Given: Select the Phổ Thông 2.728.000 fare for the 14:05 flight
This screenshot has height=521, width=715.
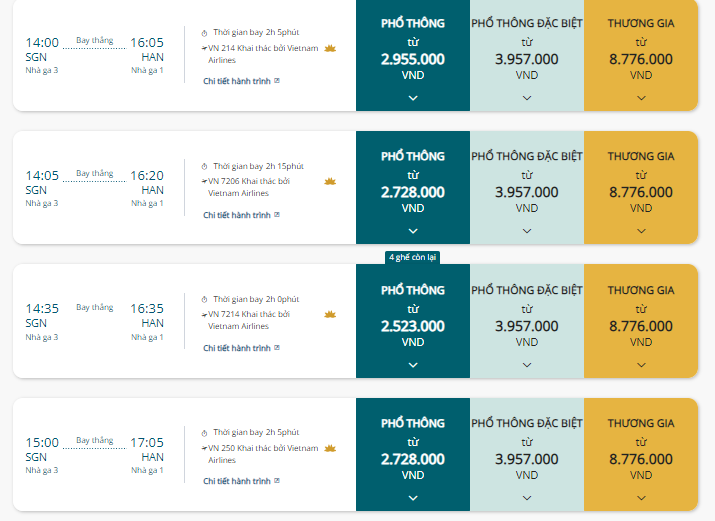Looking at the screenshot, I should coord(413,187).
